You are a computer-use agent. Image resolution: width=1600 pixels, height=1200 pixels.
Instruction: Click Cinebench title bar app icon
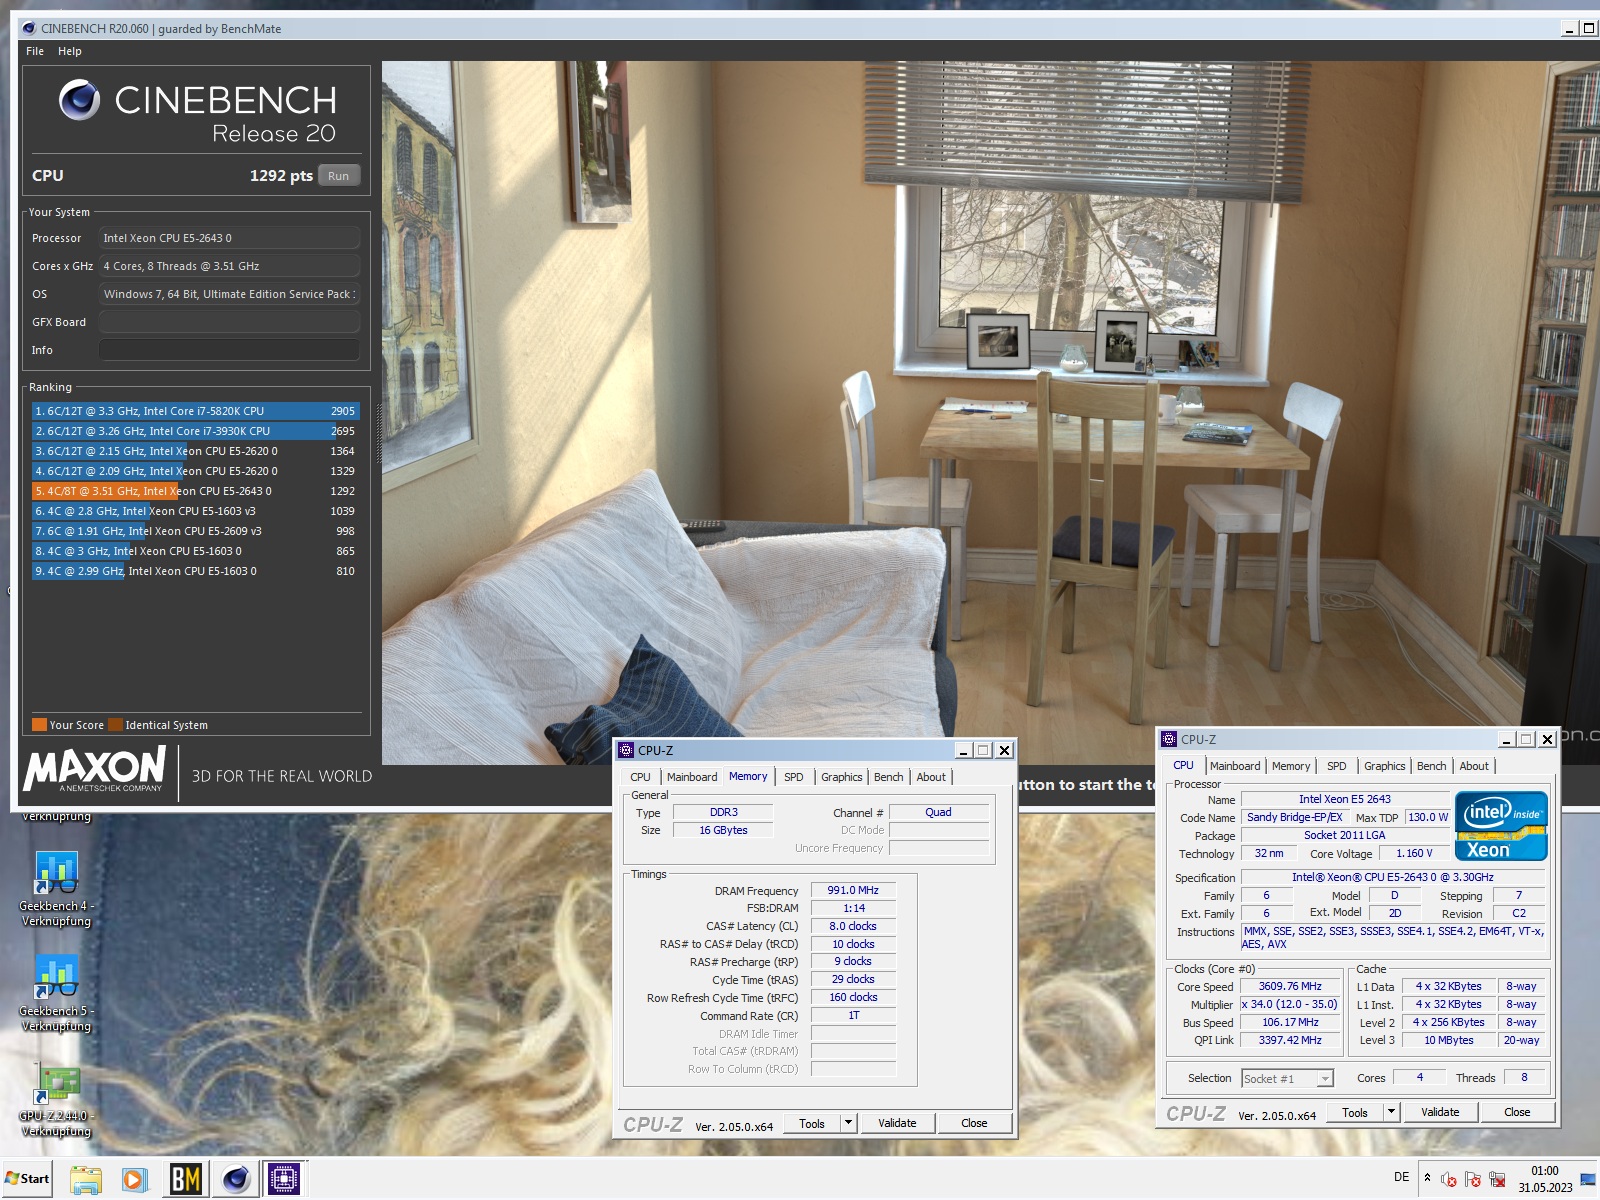(x=29, y=28)
